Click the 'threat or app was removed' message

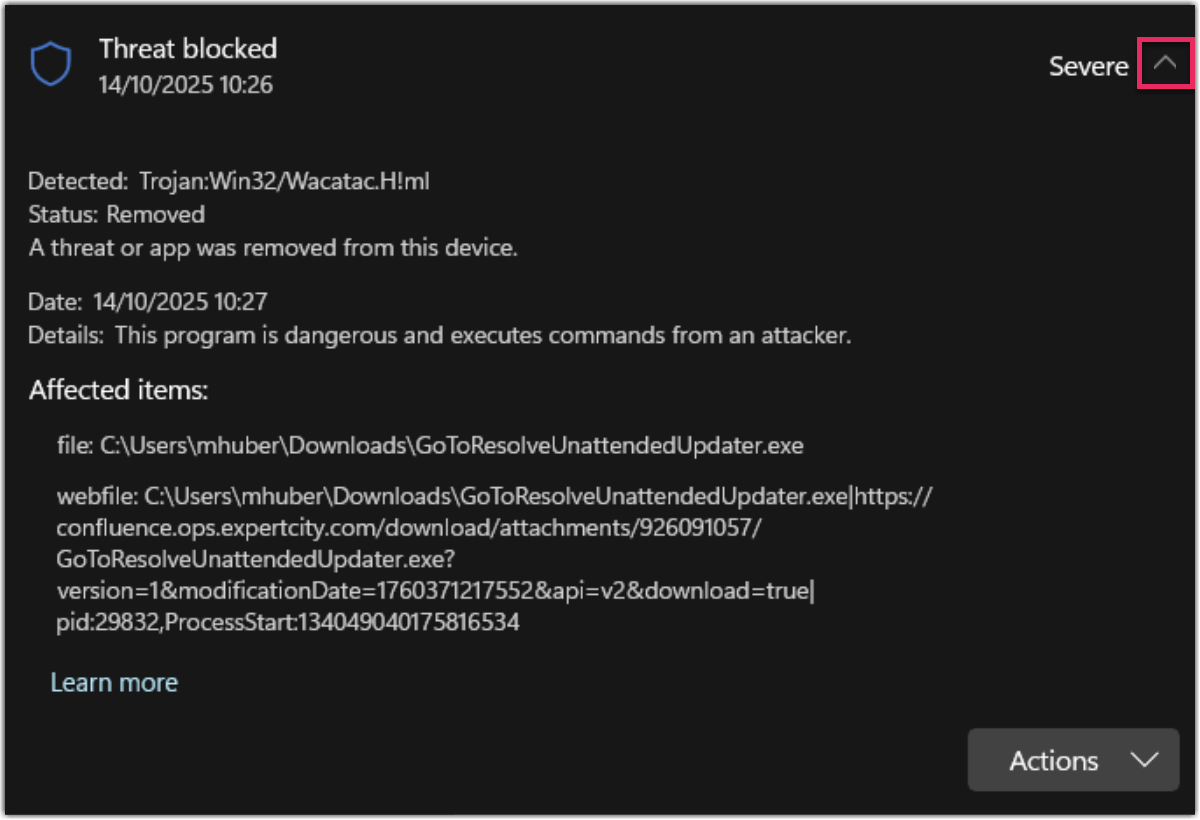273,247
